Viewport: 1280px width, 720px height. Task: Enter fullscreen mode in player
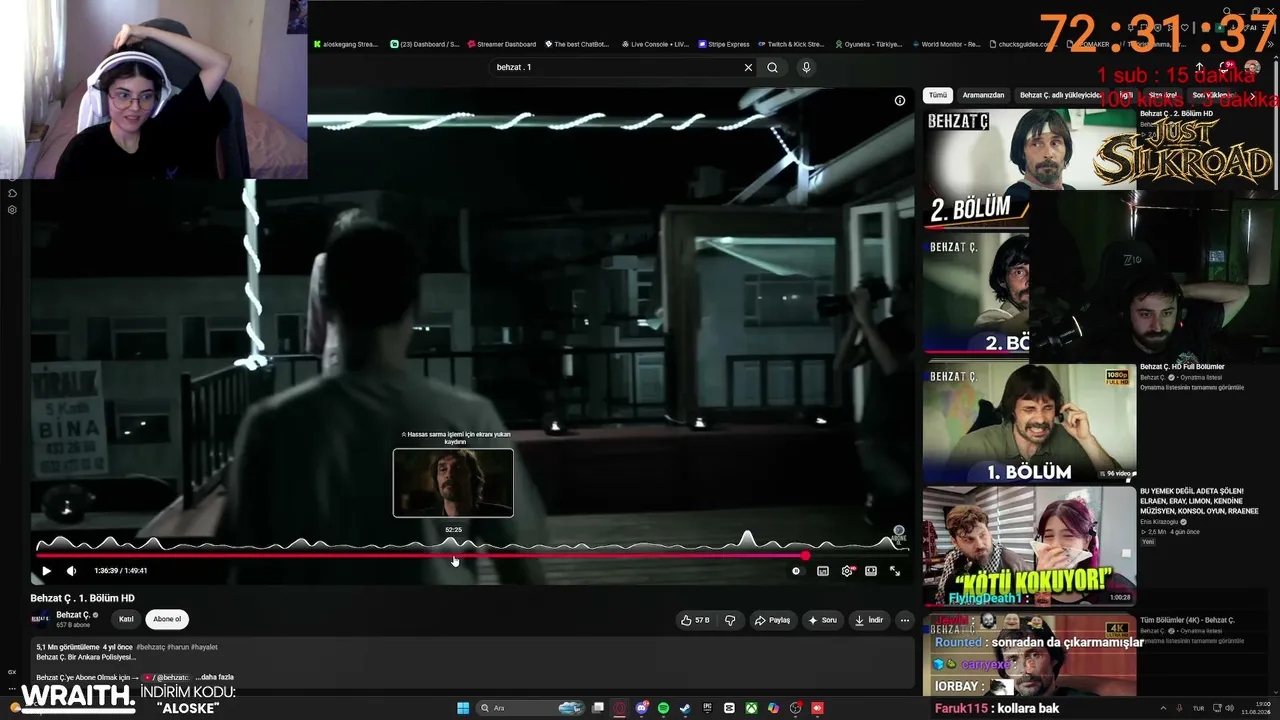895,571
